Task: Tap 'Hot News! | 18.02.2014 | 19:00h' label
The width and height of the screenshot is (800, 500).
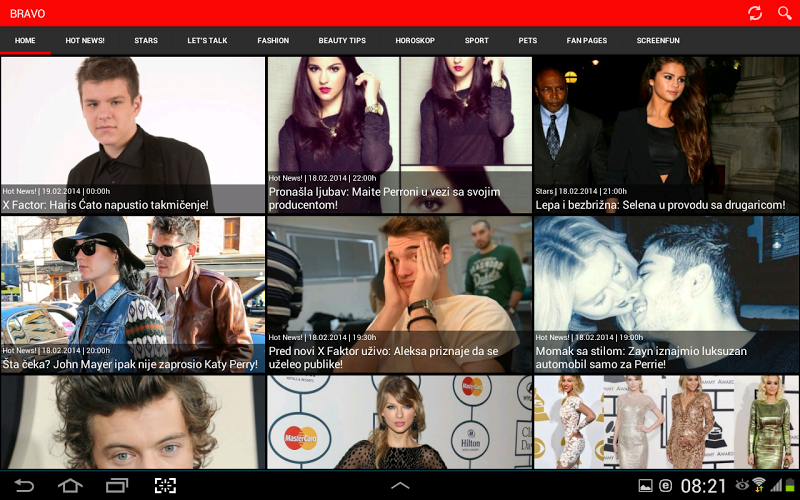Action: (x=589, y=337)
